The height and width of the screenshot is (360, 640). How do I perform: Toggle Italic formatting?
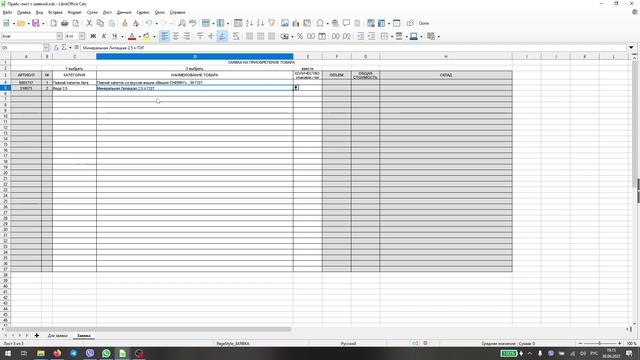click(x=104, y=36)
